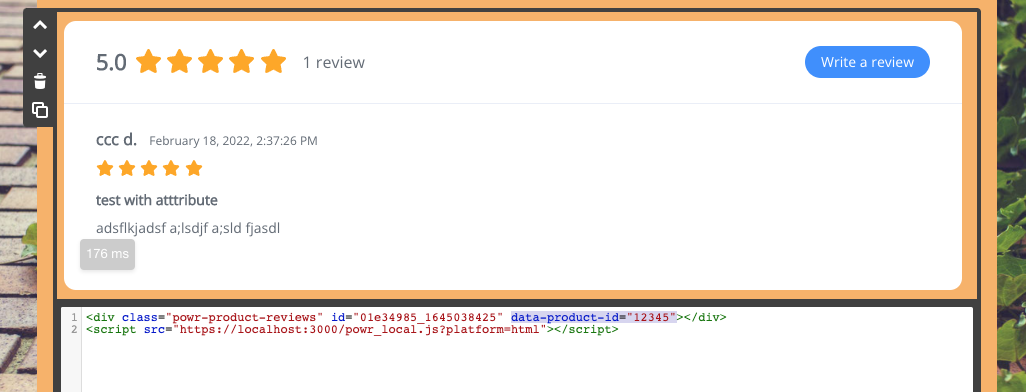This screenshot has width=1026, height=392.
Task: Delete block using trash icon
Action: pos(40,81)
